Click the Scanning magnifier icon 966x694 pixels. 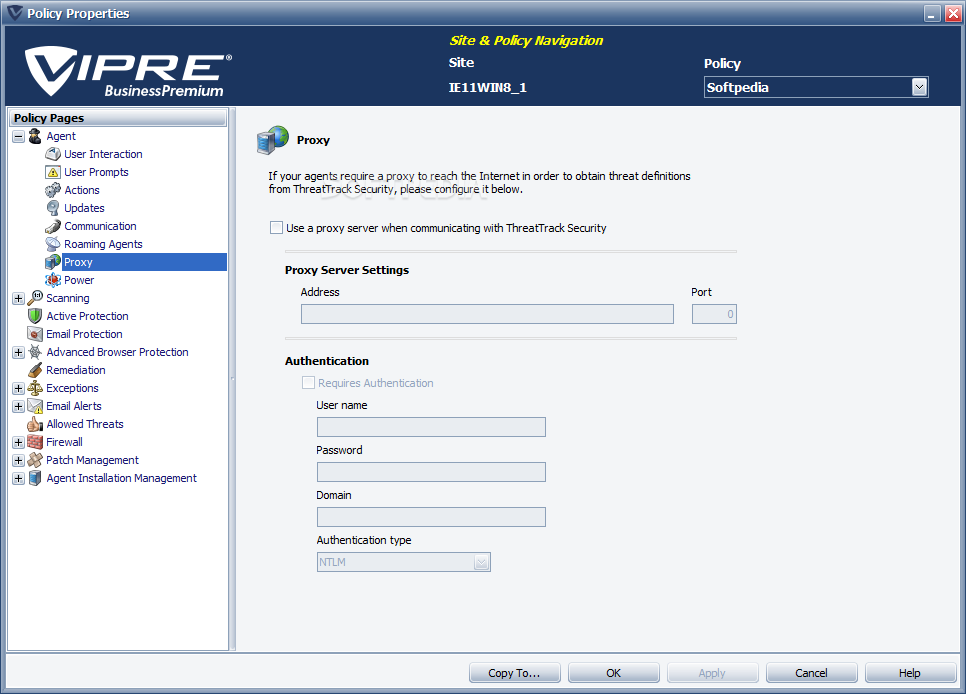pyautogui.click(x=35, y=298)
